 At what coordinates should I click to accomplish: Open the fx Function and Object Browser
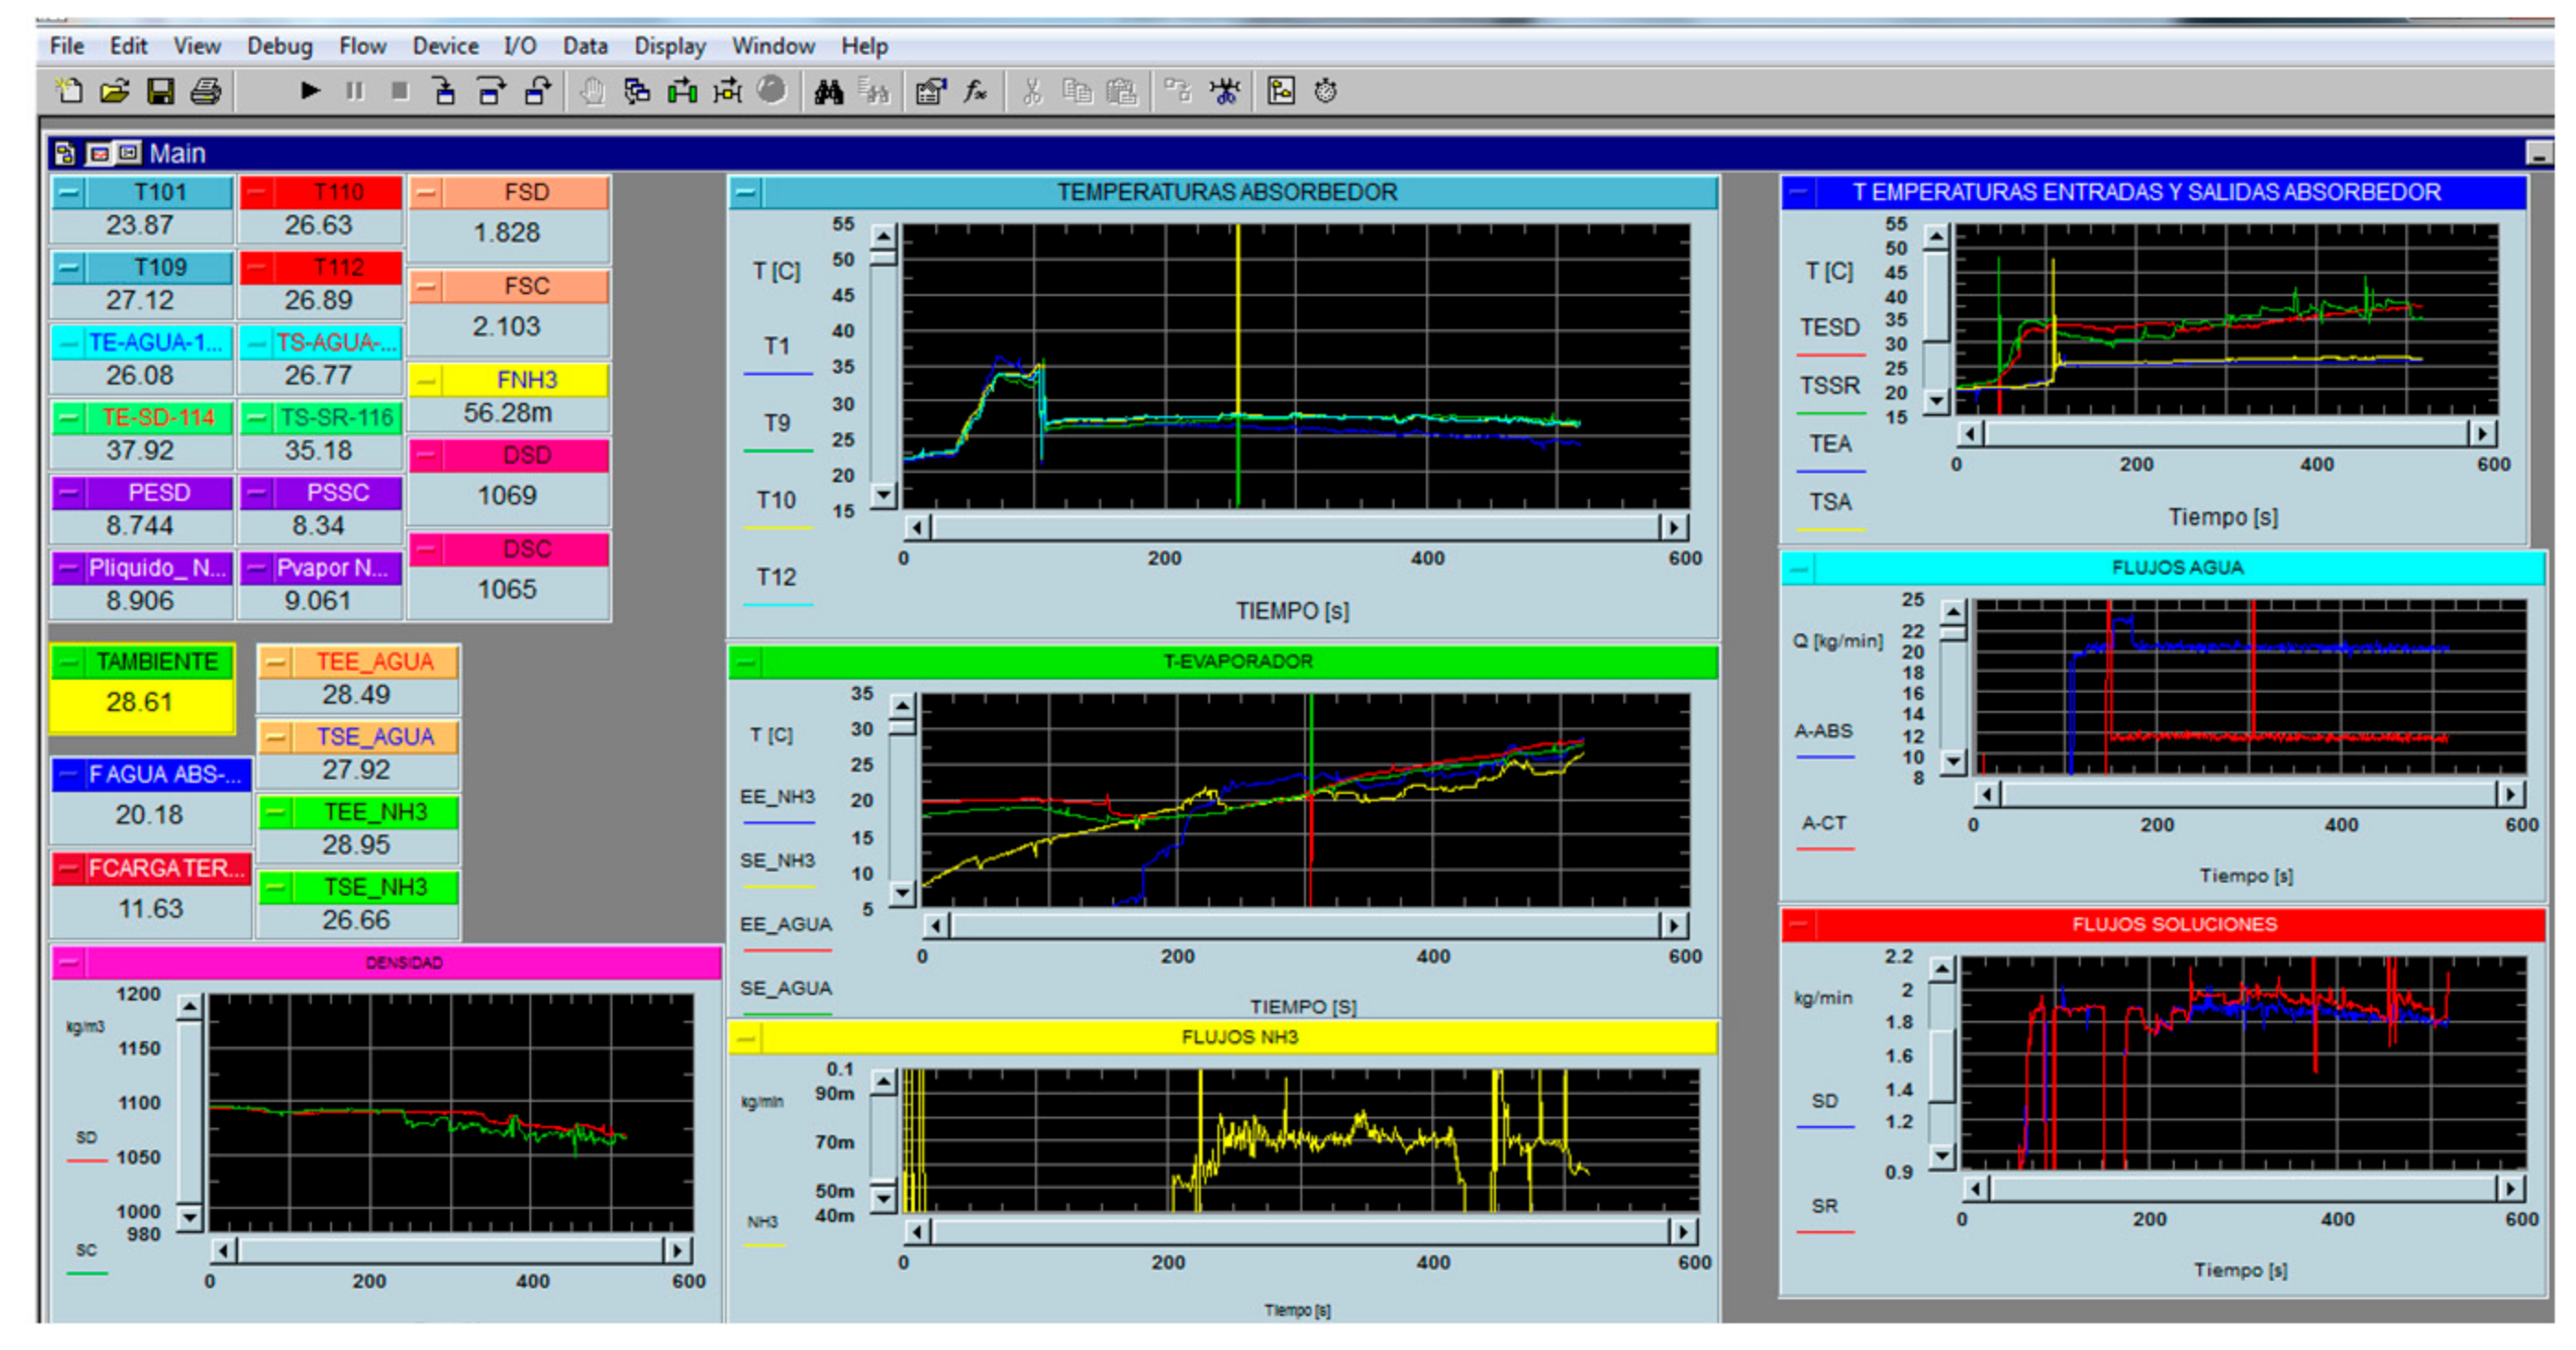coord(975,91)
